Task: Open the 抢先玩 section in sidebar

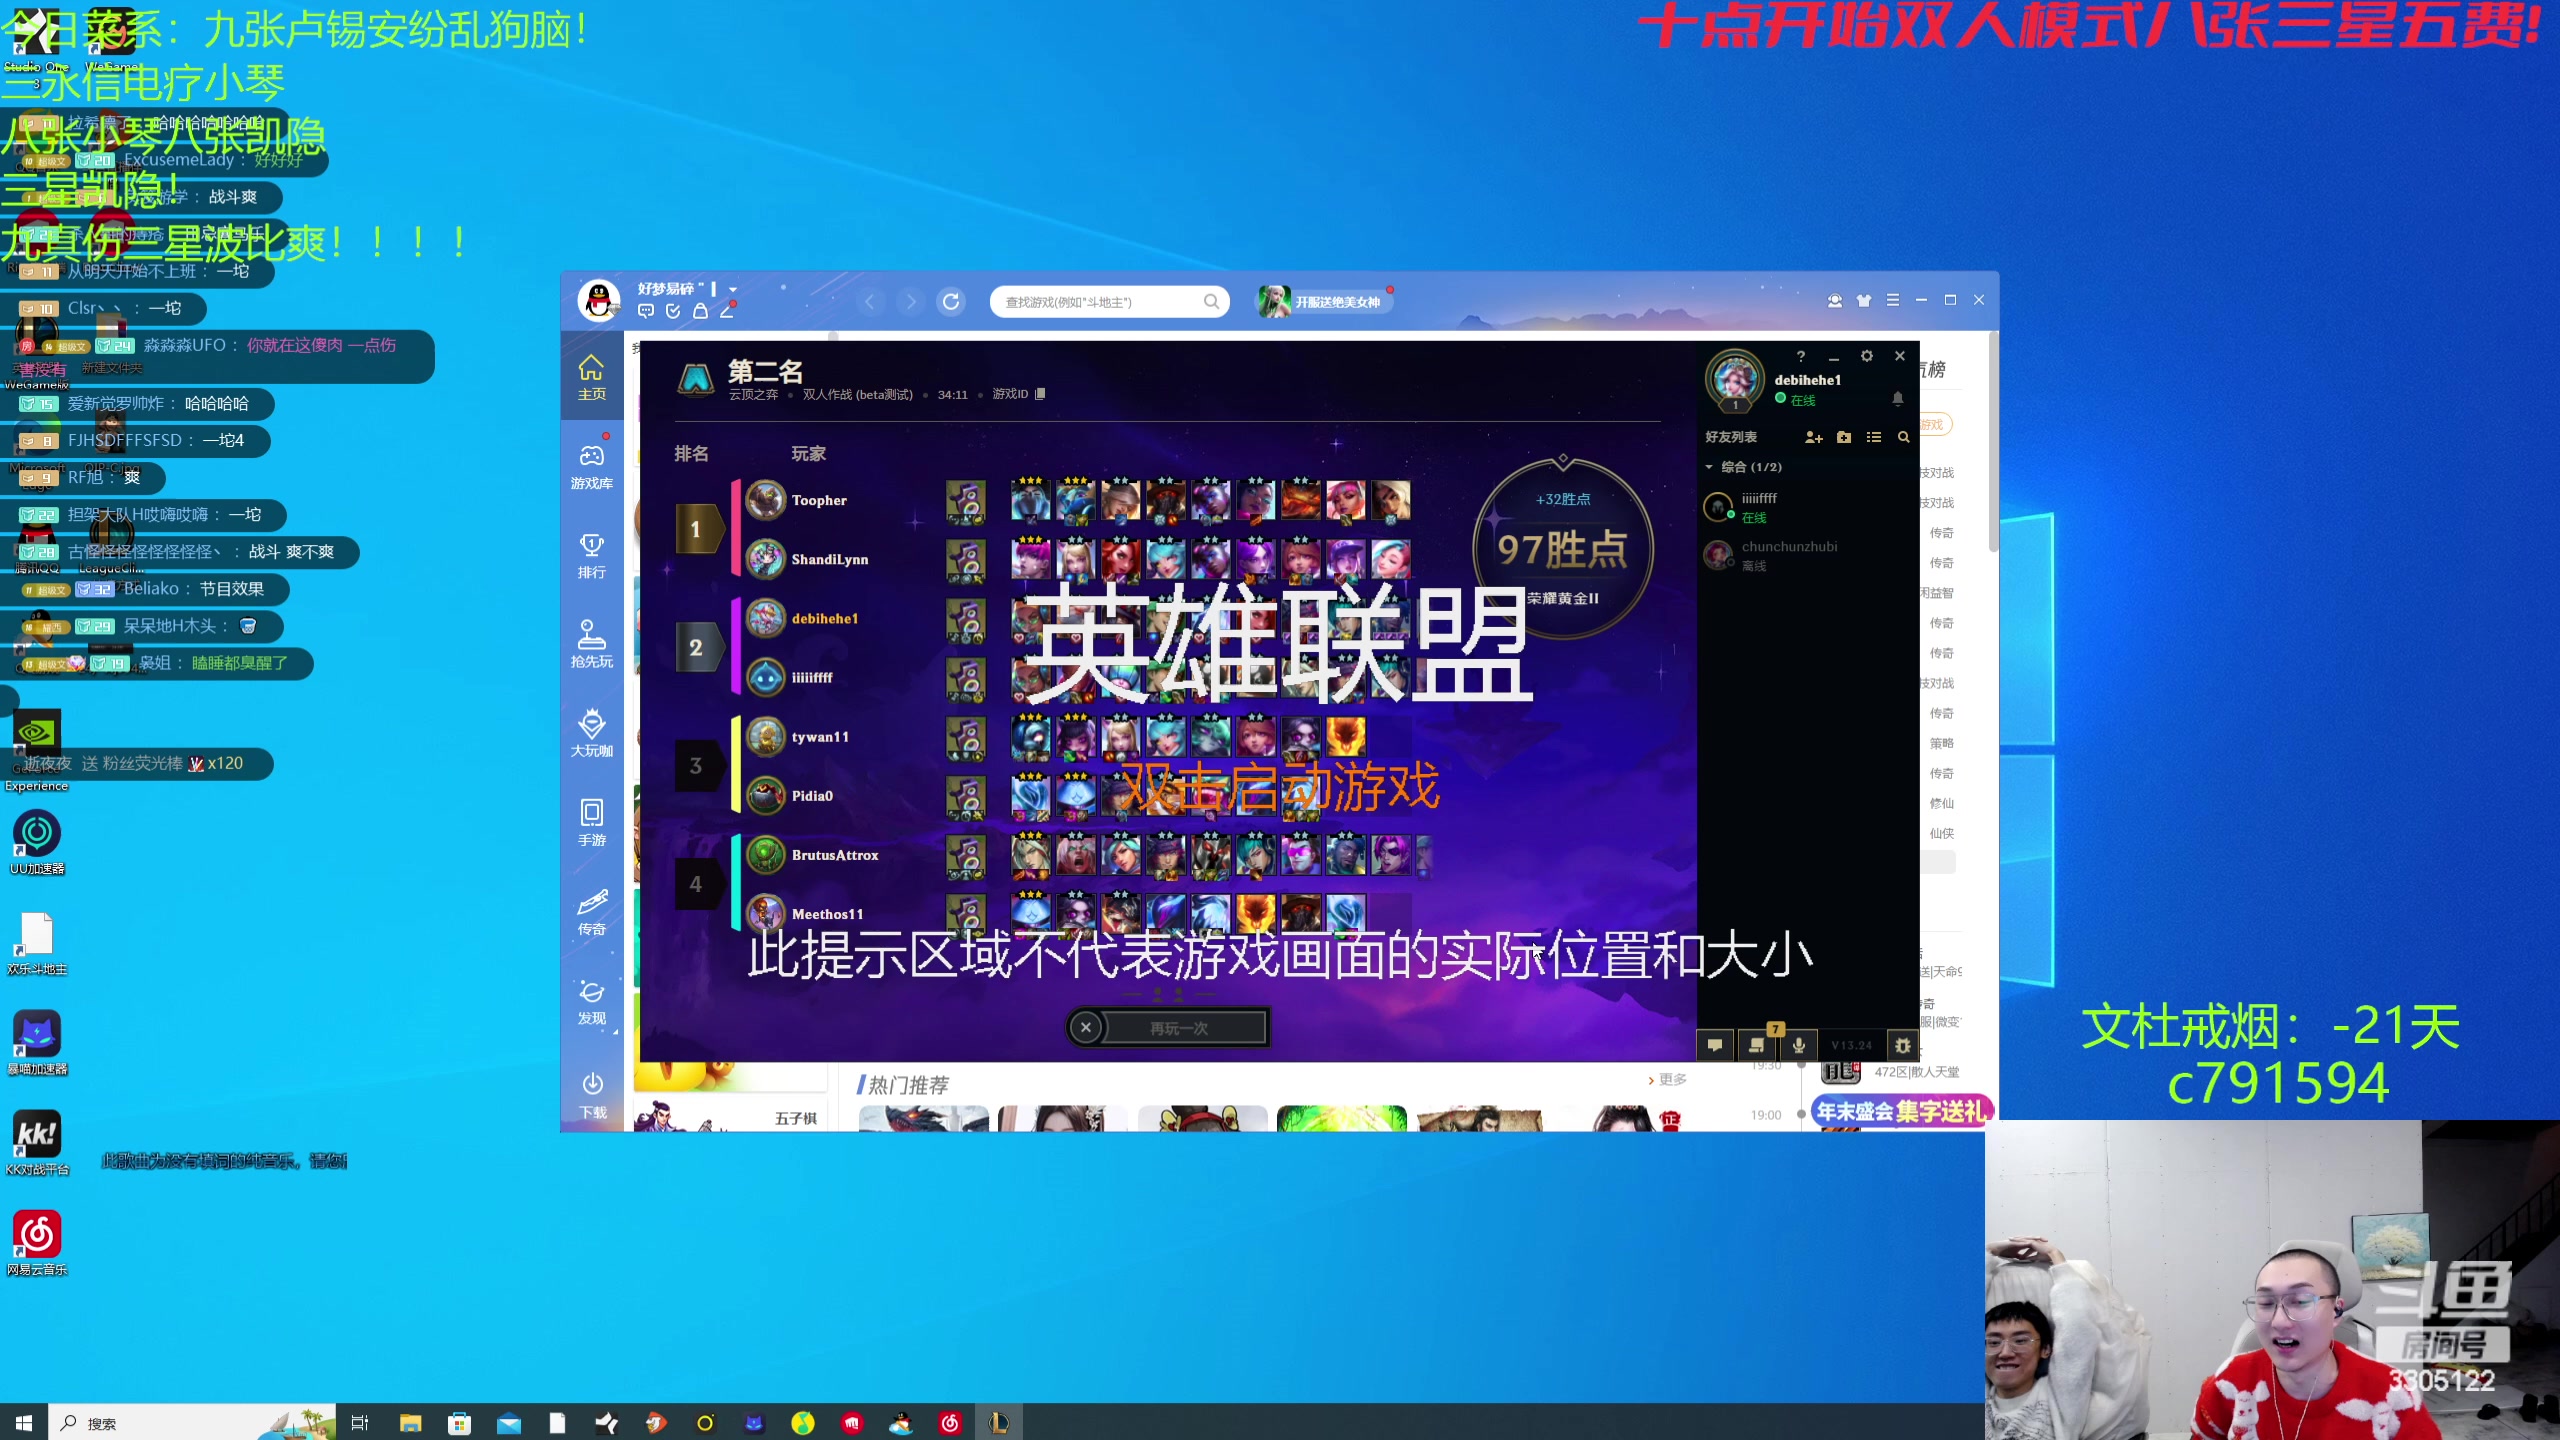Action: tap(591, 645)
